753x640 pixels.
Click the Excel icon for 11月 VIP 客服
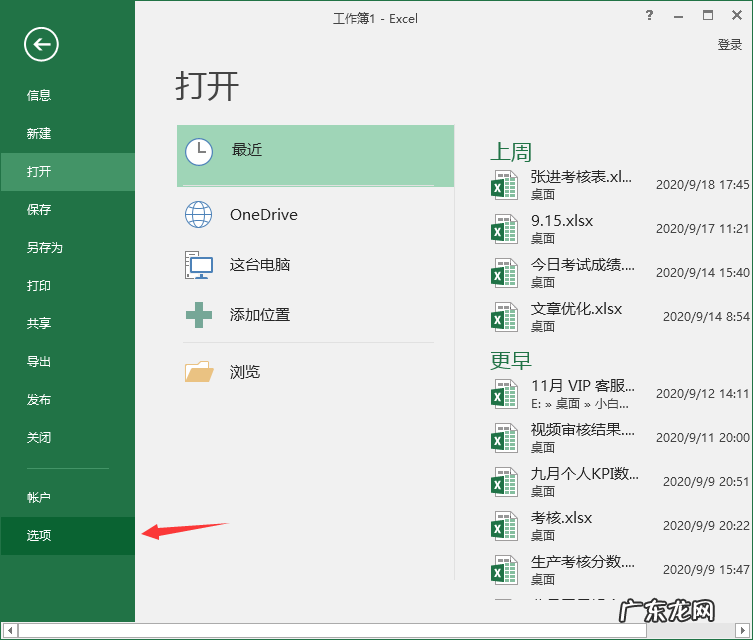(x=504, y=394)
